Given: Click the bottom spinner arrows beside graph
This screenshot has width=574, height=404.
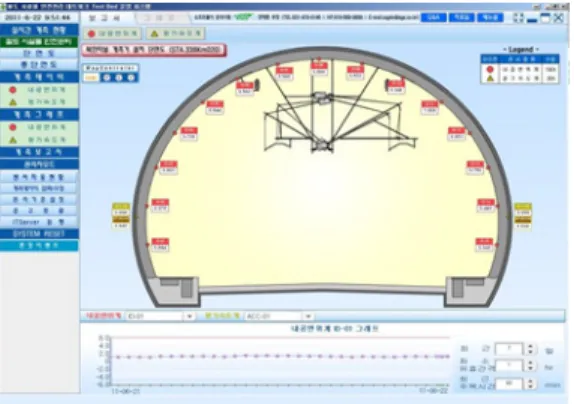Looking at the screenshot, I should pyautogui.click(x=530, y=383).
